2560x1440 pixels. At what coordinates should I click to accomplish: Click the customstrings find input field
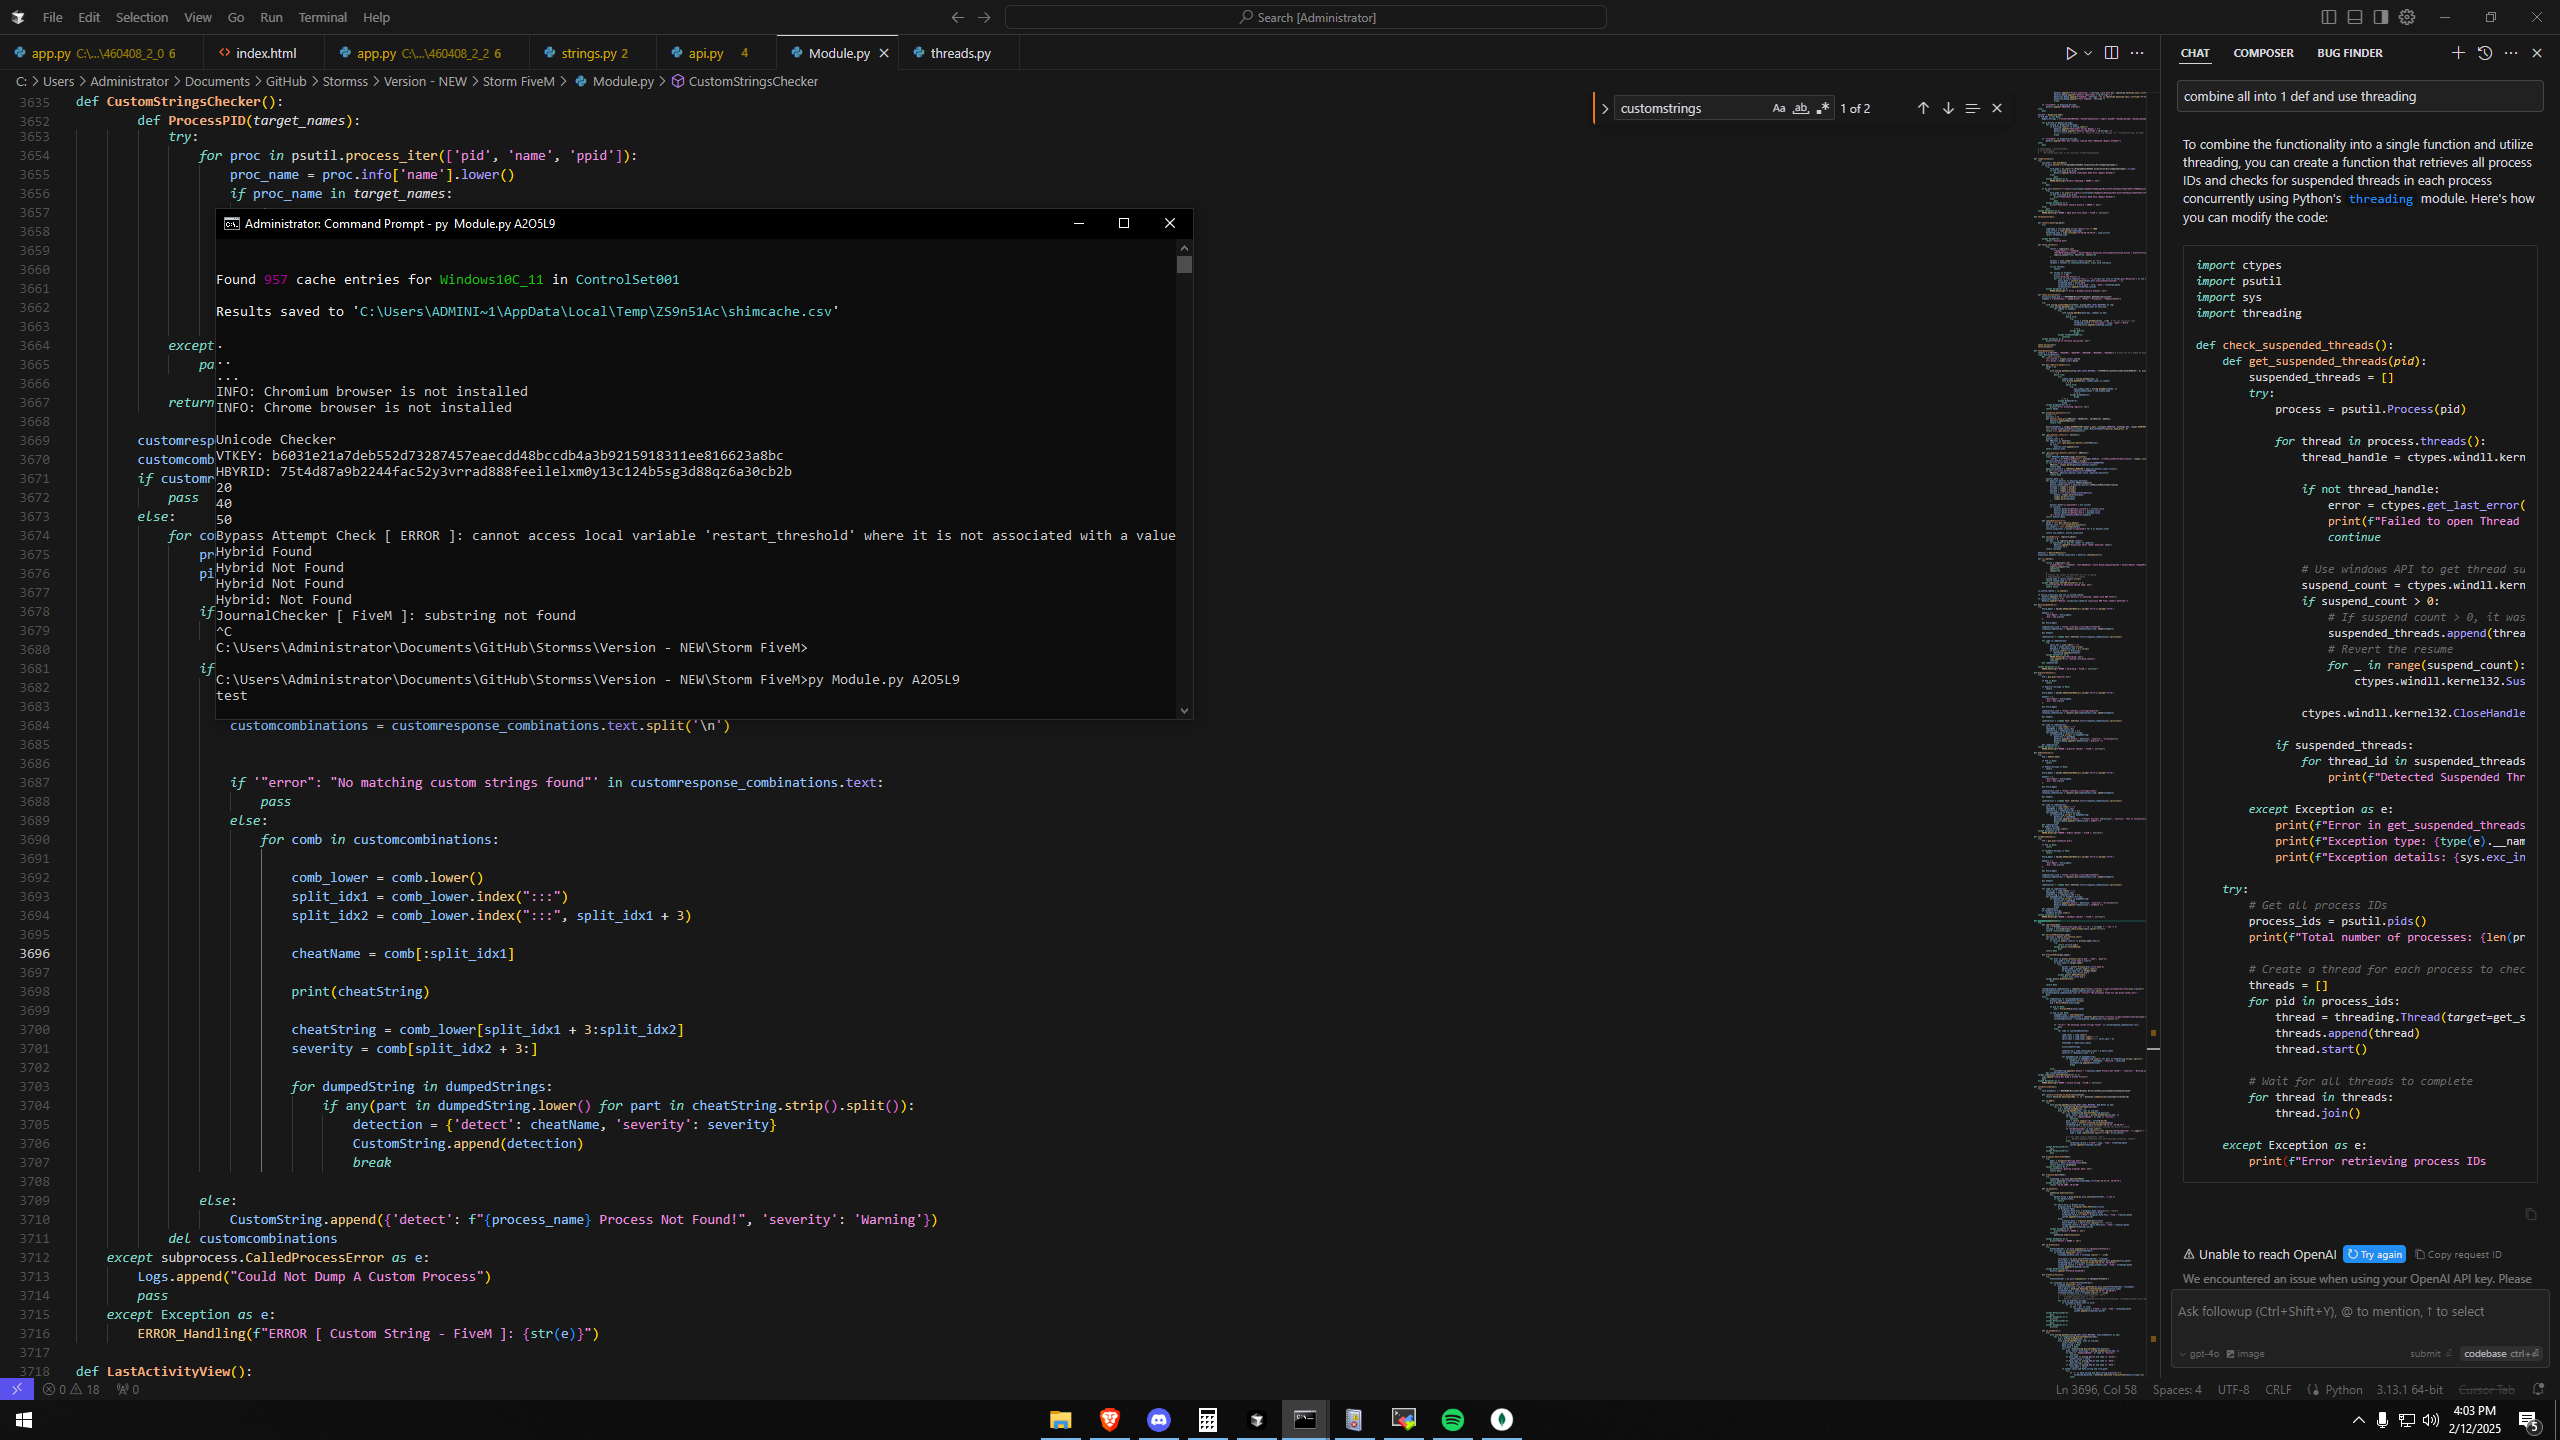(x=1690, y=108)
